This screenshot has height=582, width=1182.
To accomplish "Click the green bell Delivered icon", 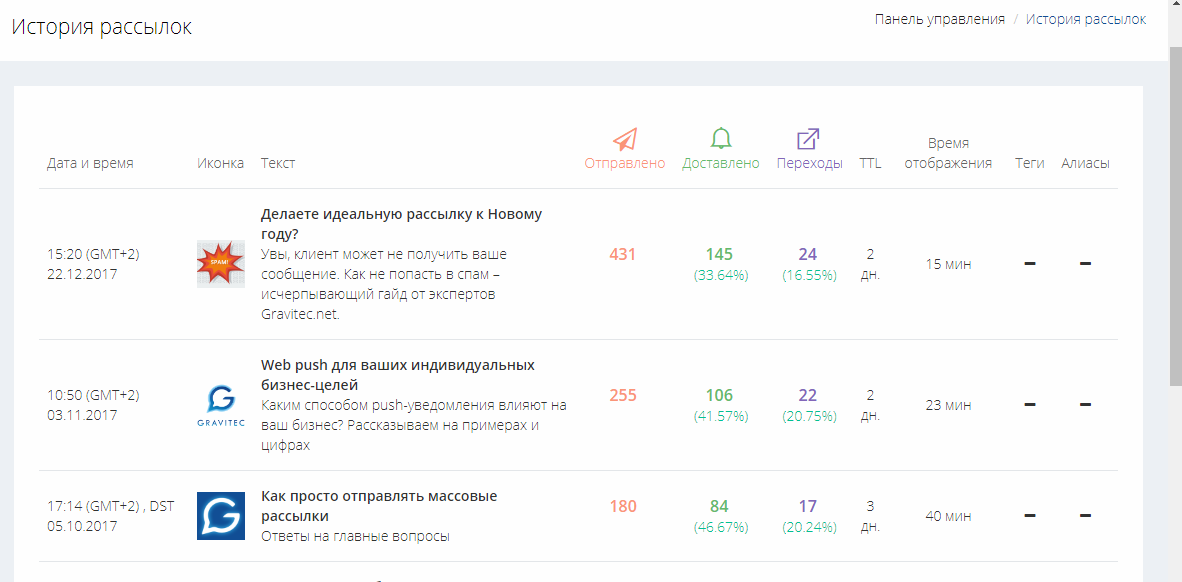I will tap(721, 139).
